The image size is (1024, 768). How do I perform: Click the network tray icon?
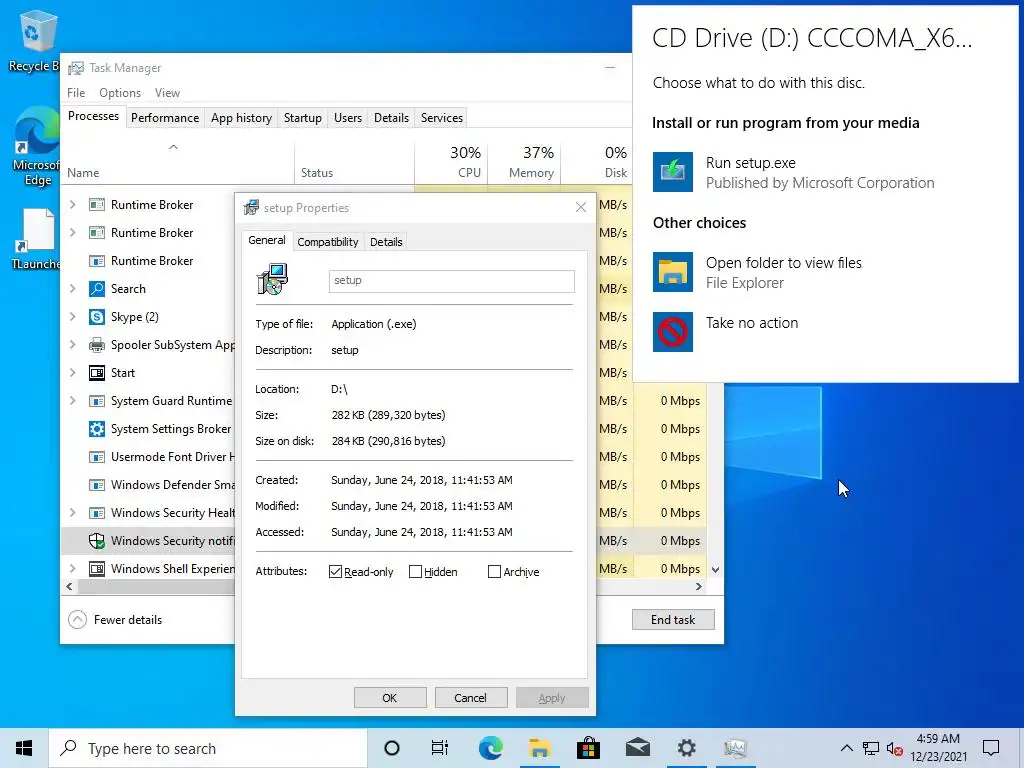click(871, 748)
